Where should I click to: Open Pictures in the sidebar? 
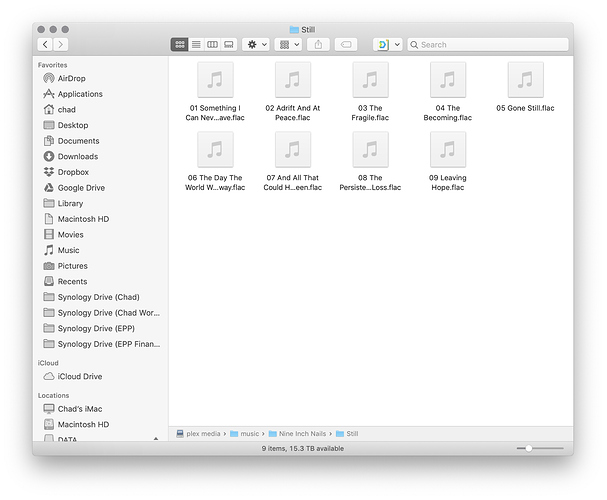pyautogui.click(x=101, y=266)
